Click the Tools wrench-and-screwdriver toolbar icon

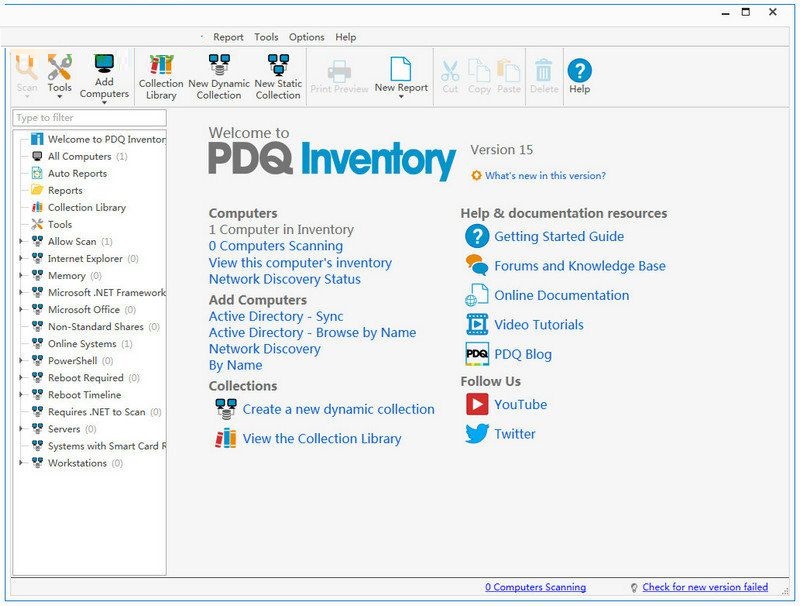[x=60, y=67]
